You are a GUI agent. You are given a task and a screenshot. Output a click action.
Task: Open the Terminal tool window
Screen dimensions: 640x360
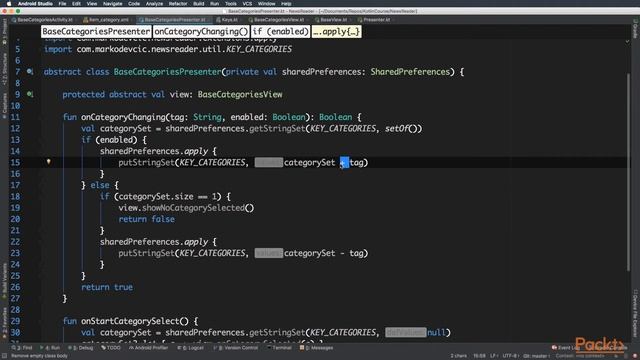click(279, 348)
